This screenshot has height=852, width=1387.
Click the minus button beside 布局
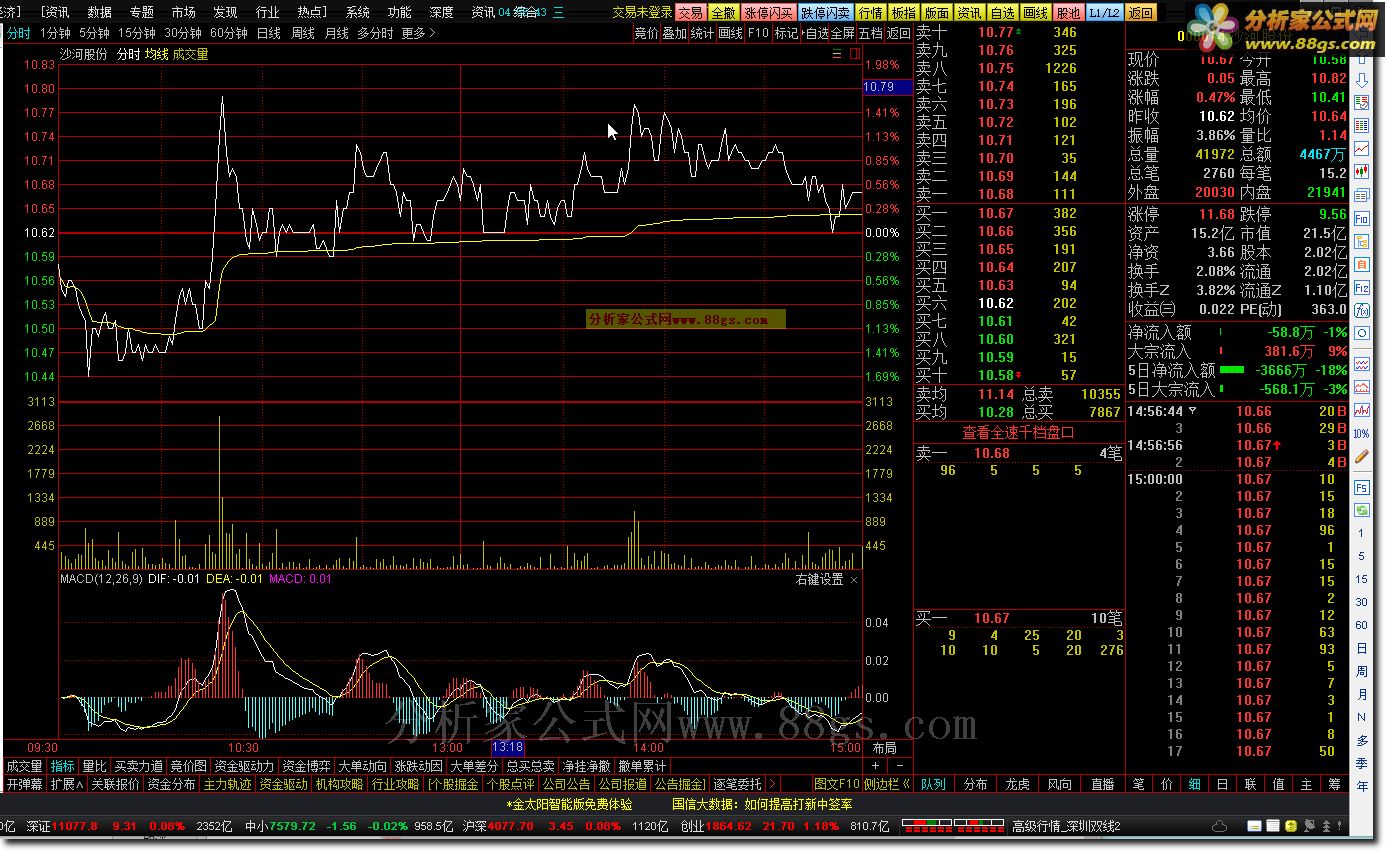(898, 765)
